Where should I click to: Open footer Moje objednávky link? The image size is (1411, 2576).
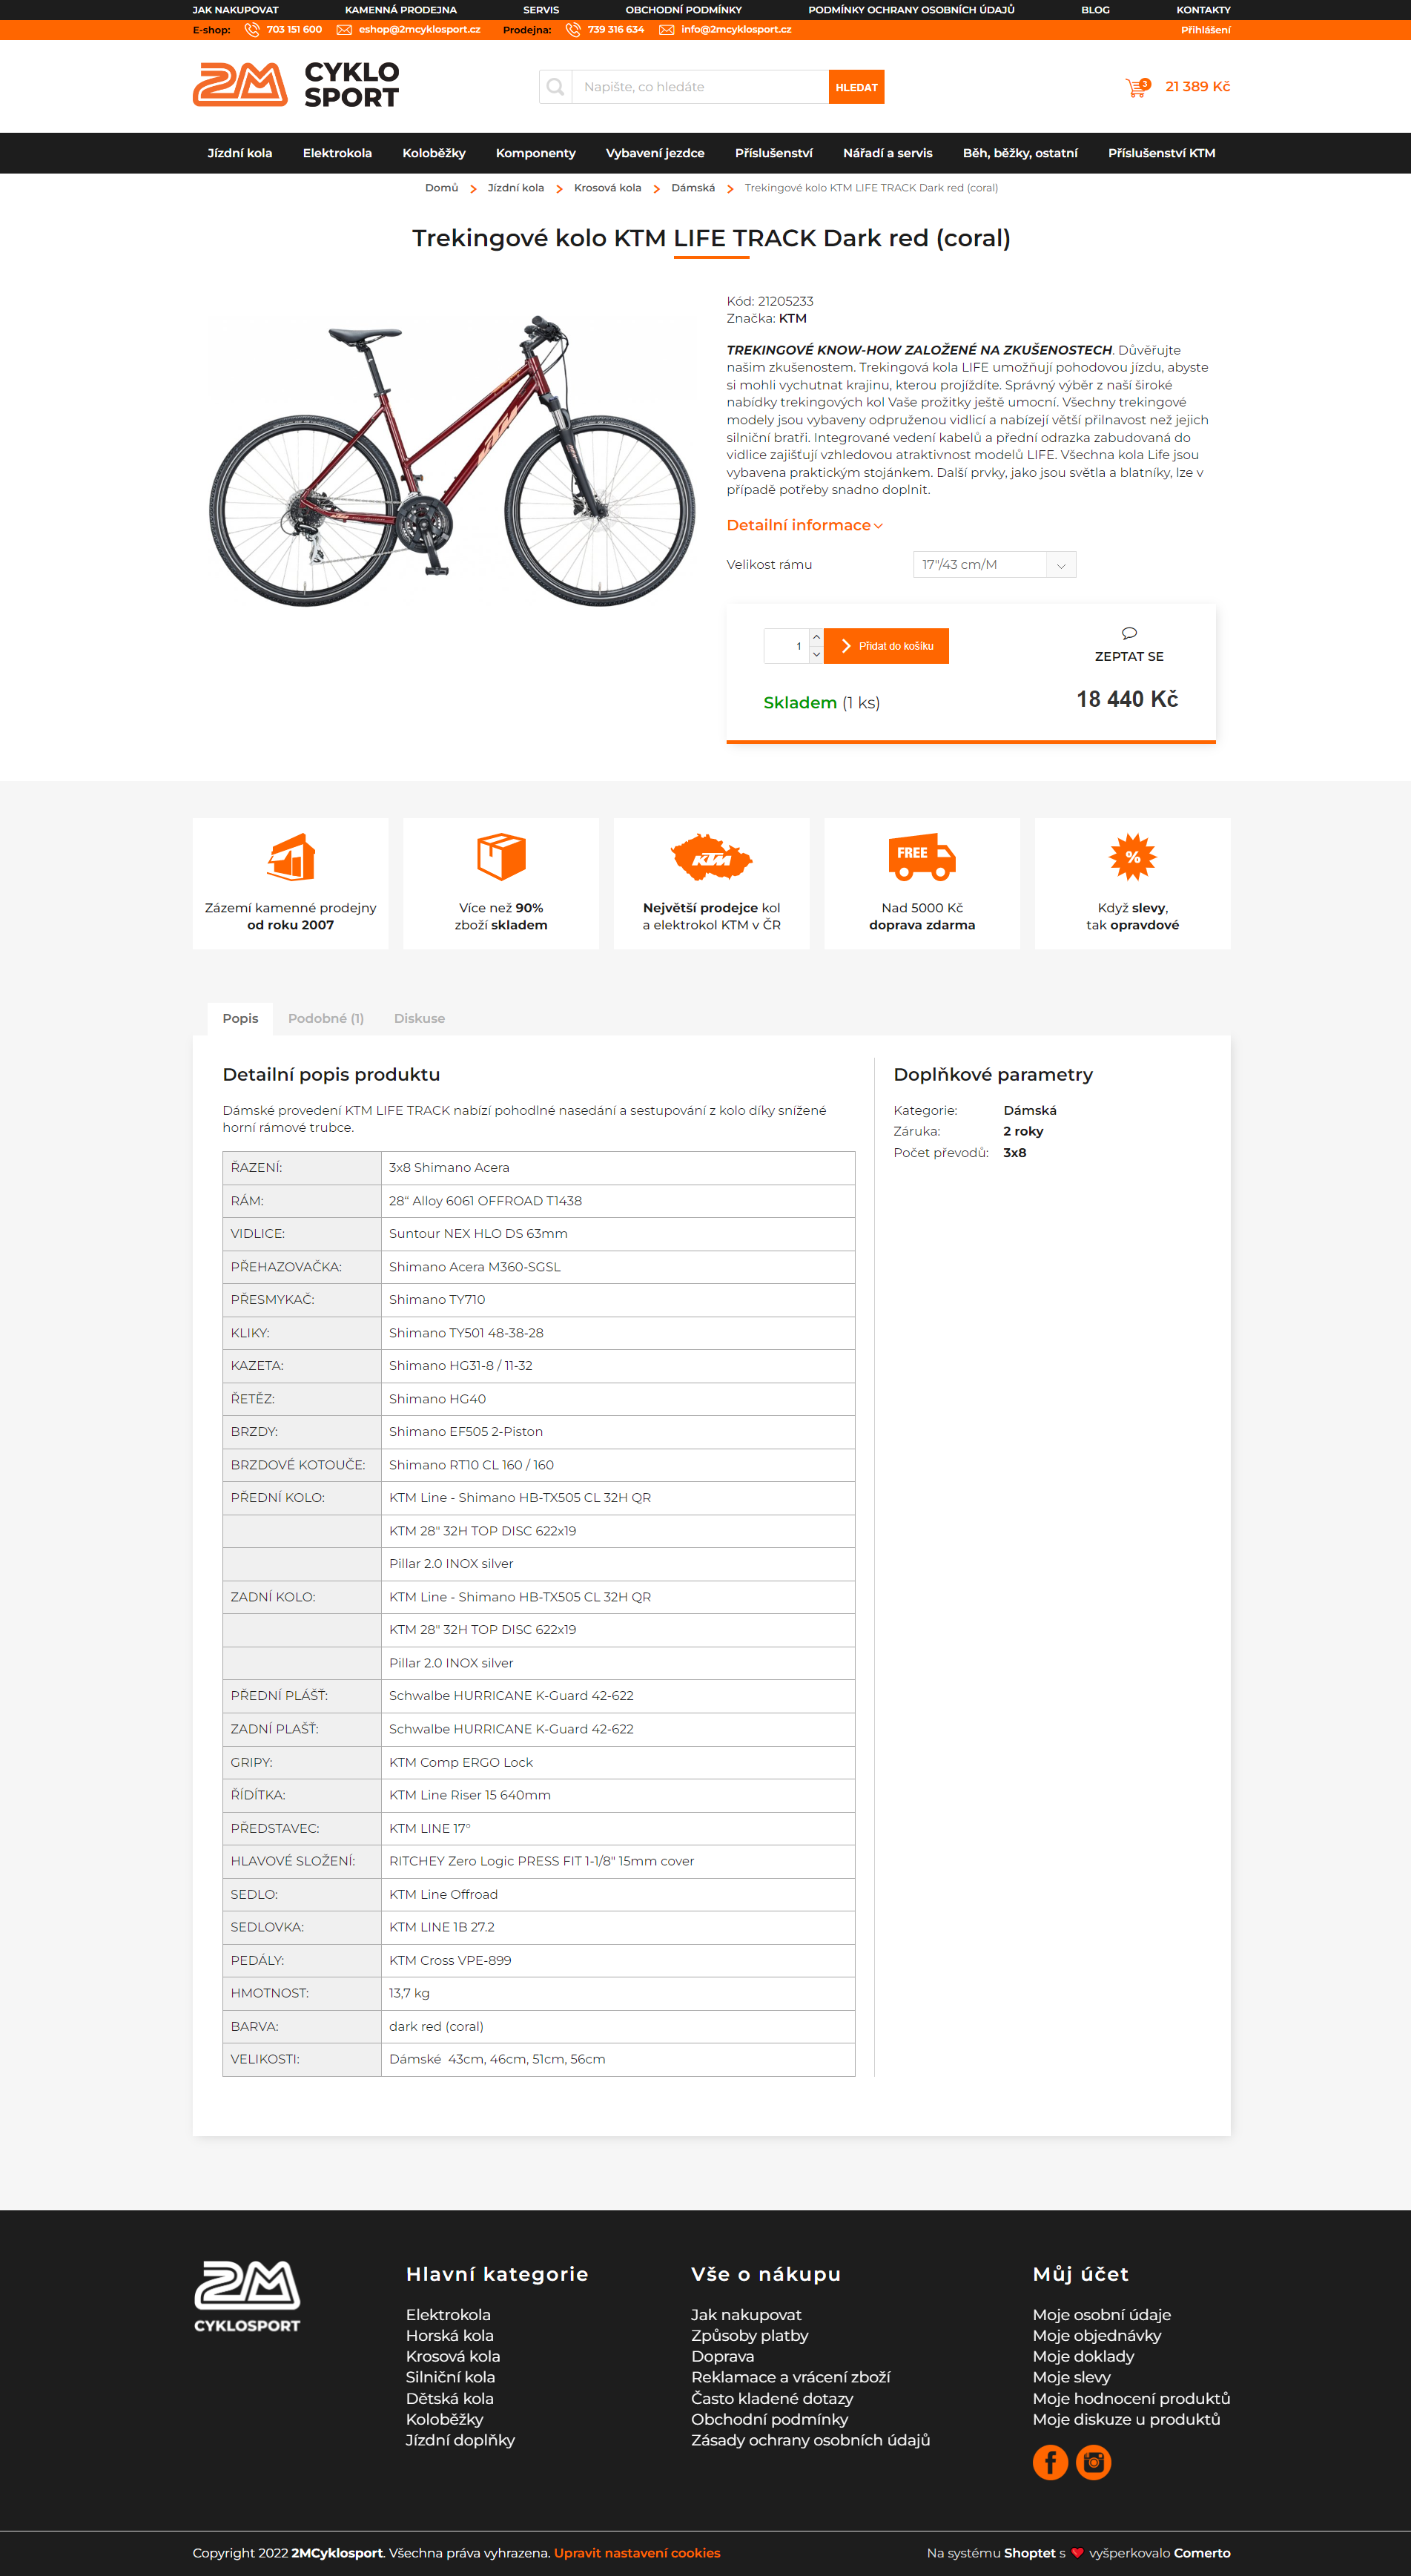[x=1096, y=2335]
